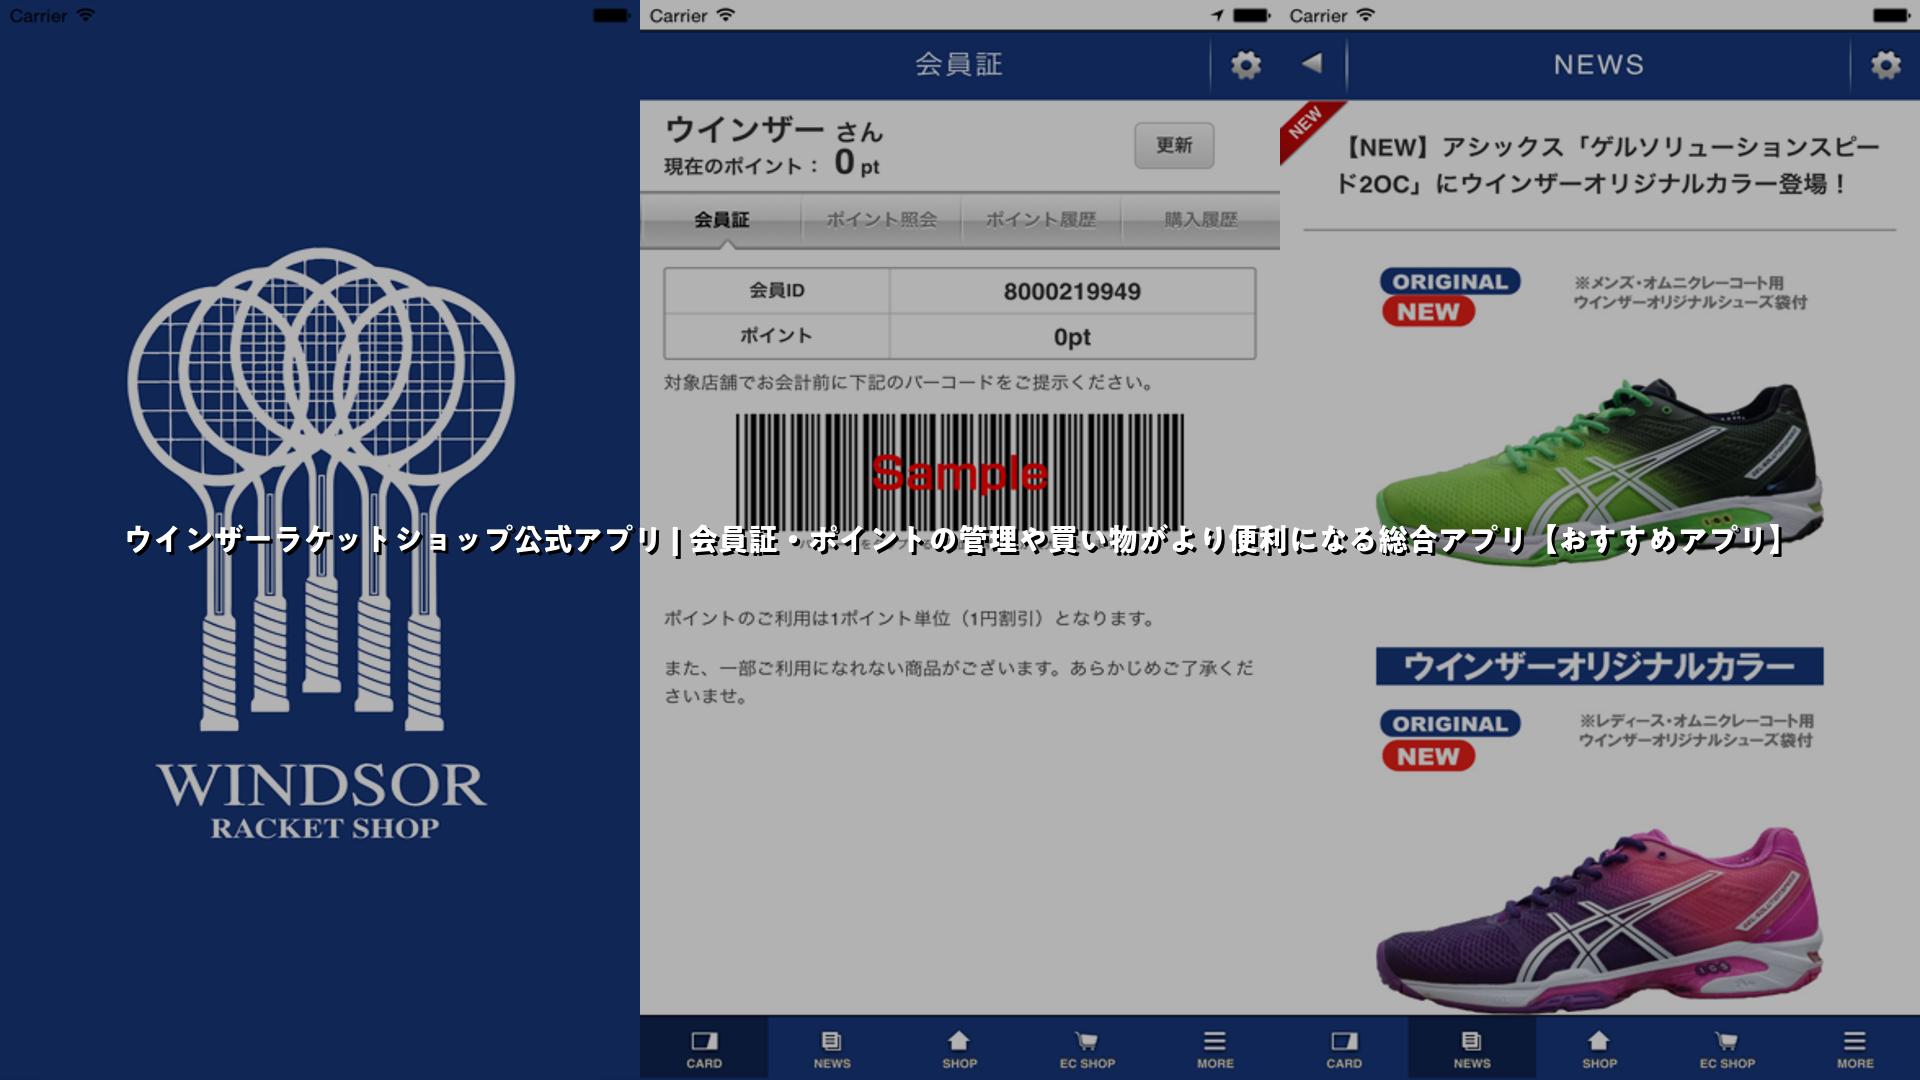Tap NEW badge above pink shoe

(1428, 756)
